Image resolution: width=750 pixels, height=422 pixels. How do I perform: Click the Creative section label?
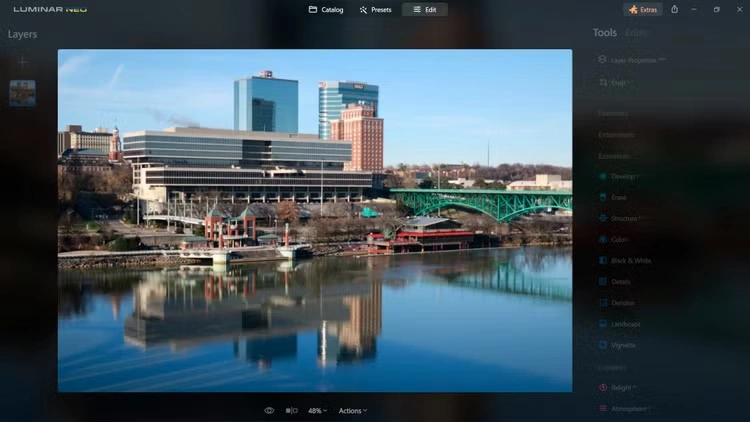612,367
